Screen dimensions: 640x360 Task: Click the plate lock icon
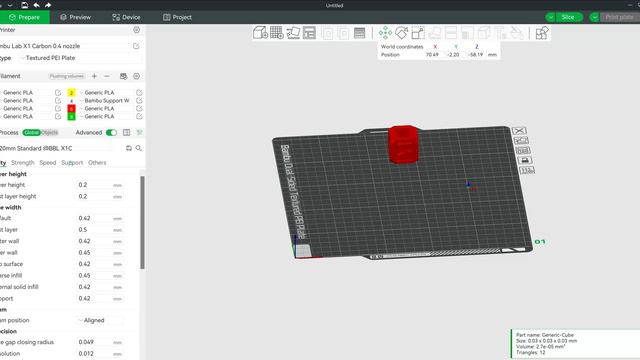pyautogui.click(x=525, y=160)
